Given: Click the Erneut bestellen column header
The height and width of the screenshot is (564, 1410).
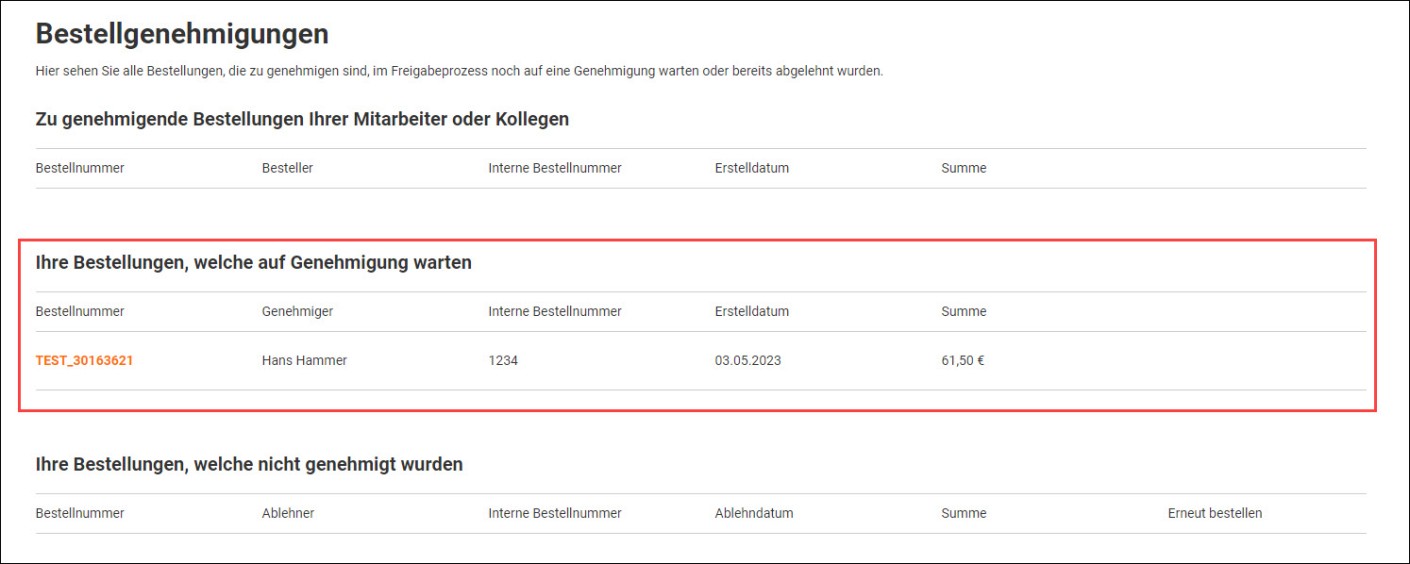Looking at the screenshot, I should click(1214, 513).
